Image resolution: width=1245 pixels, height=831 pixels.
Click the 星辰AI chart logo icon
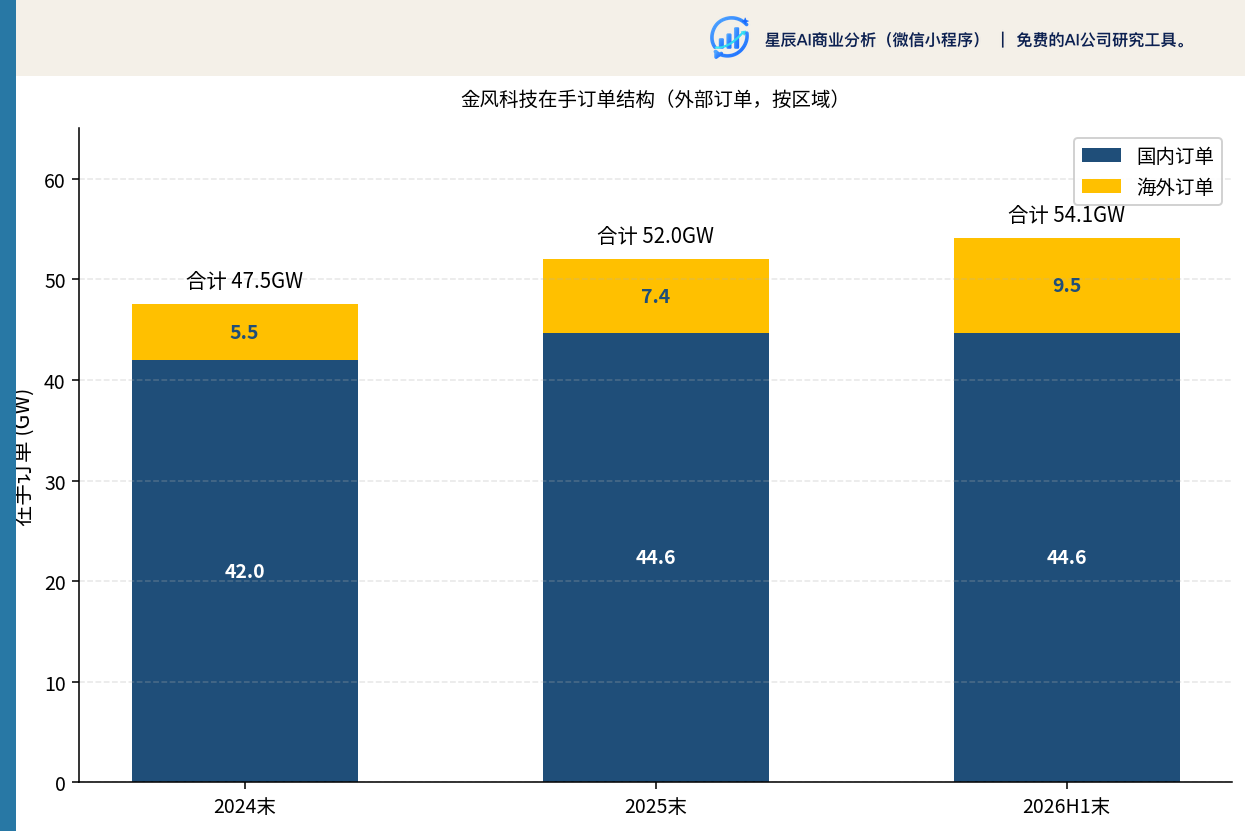point(729,38)
